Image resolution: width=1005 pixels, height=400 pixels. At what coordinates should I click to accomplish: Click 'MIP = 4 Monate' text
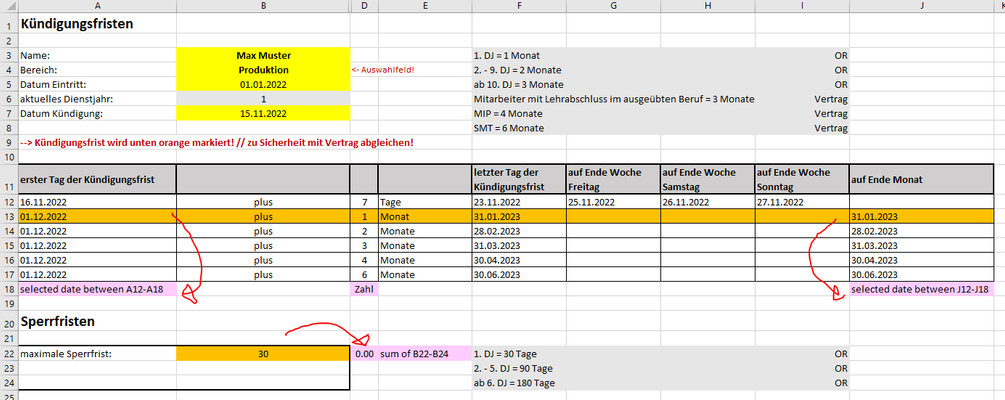(508, 113)
